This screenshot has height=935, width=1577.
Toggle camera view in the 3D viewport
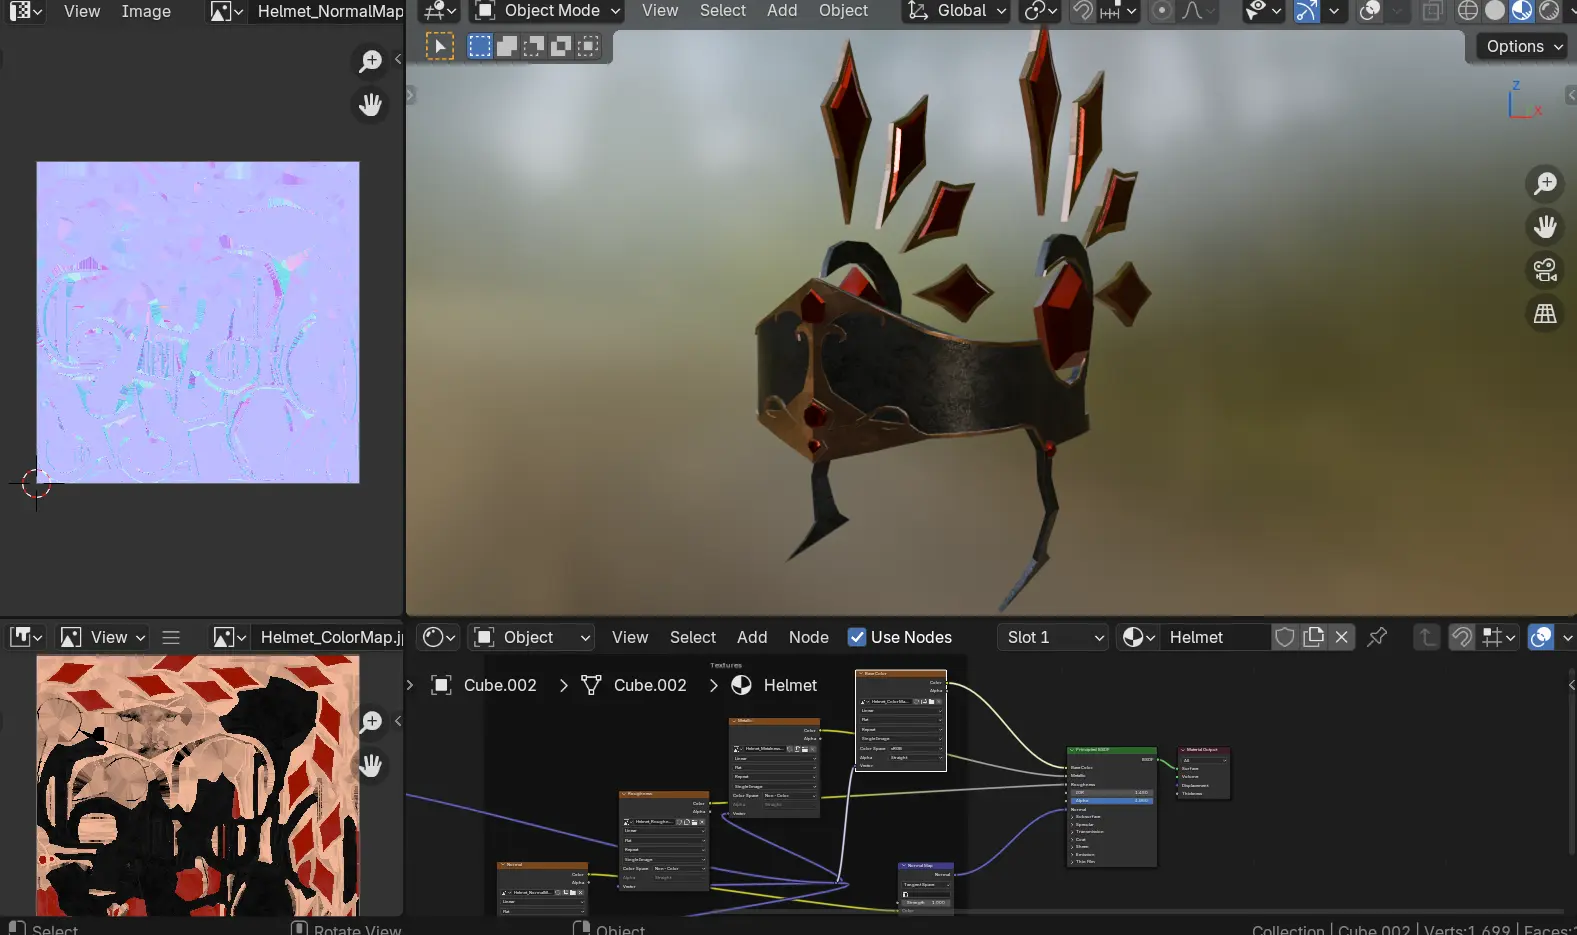pos(1545,270)
